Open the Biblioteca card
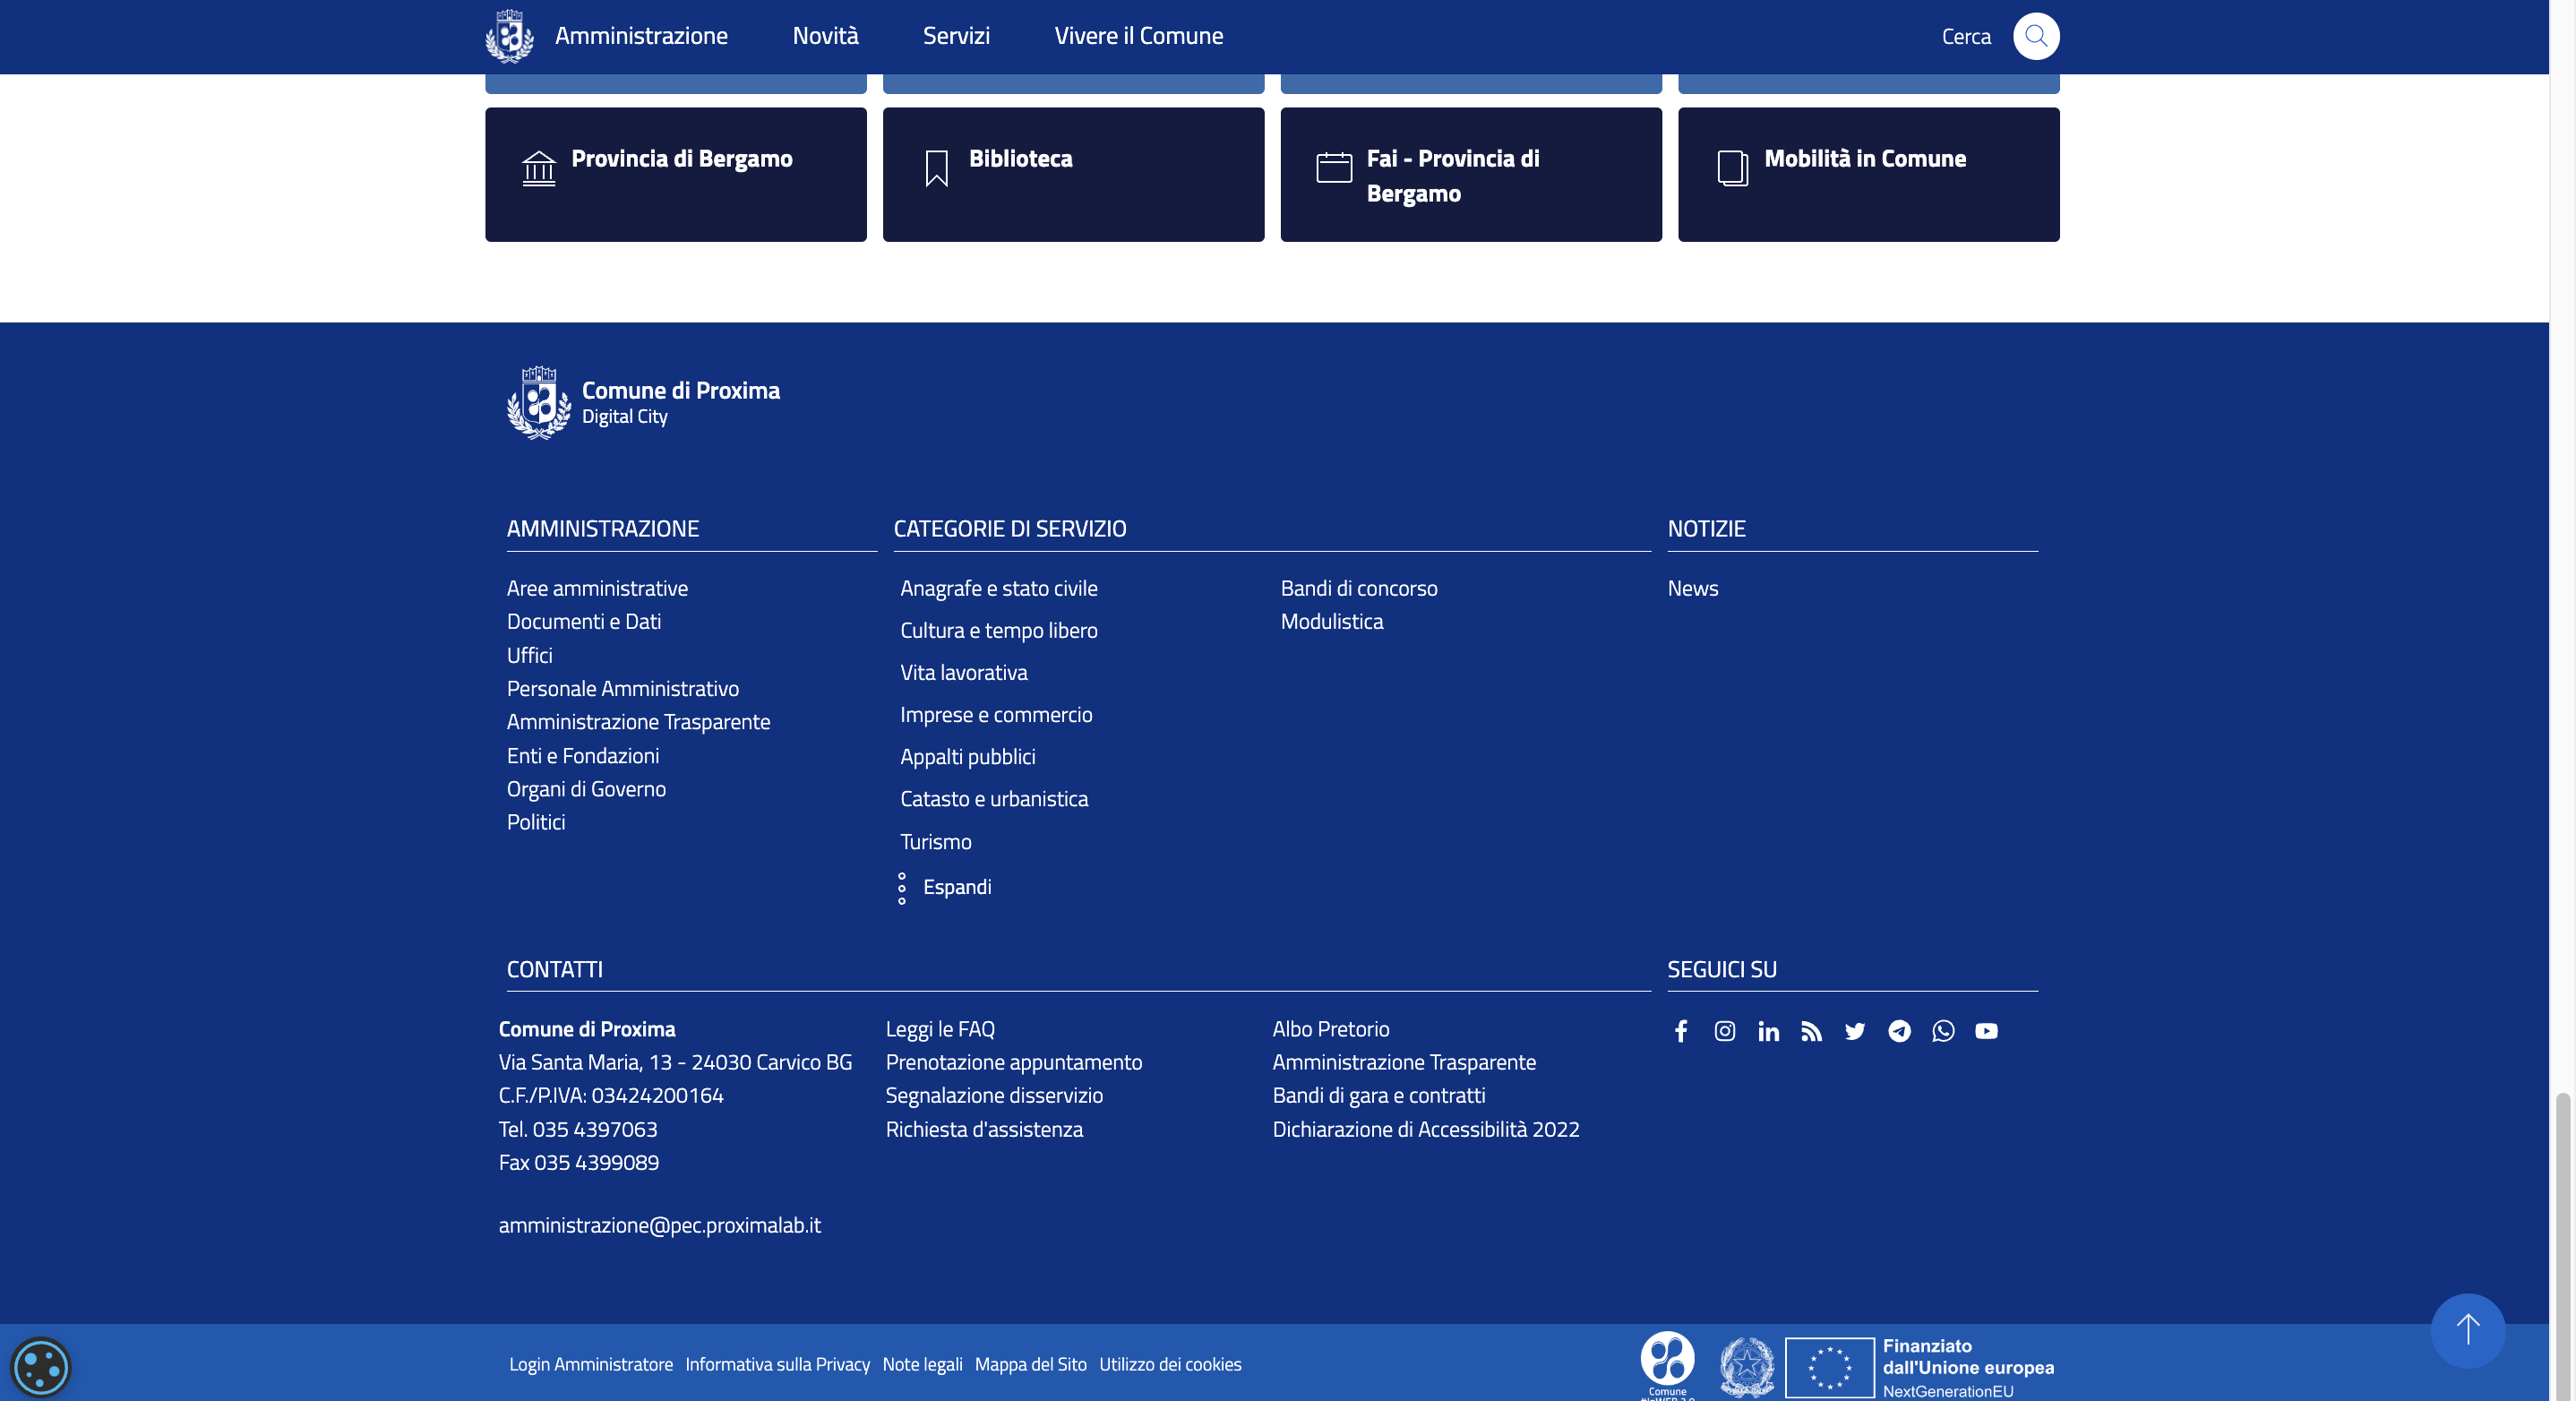This screenshot has height=1401, width=2576. click(1073, 174)
